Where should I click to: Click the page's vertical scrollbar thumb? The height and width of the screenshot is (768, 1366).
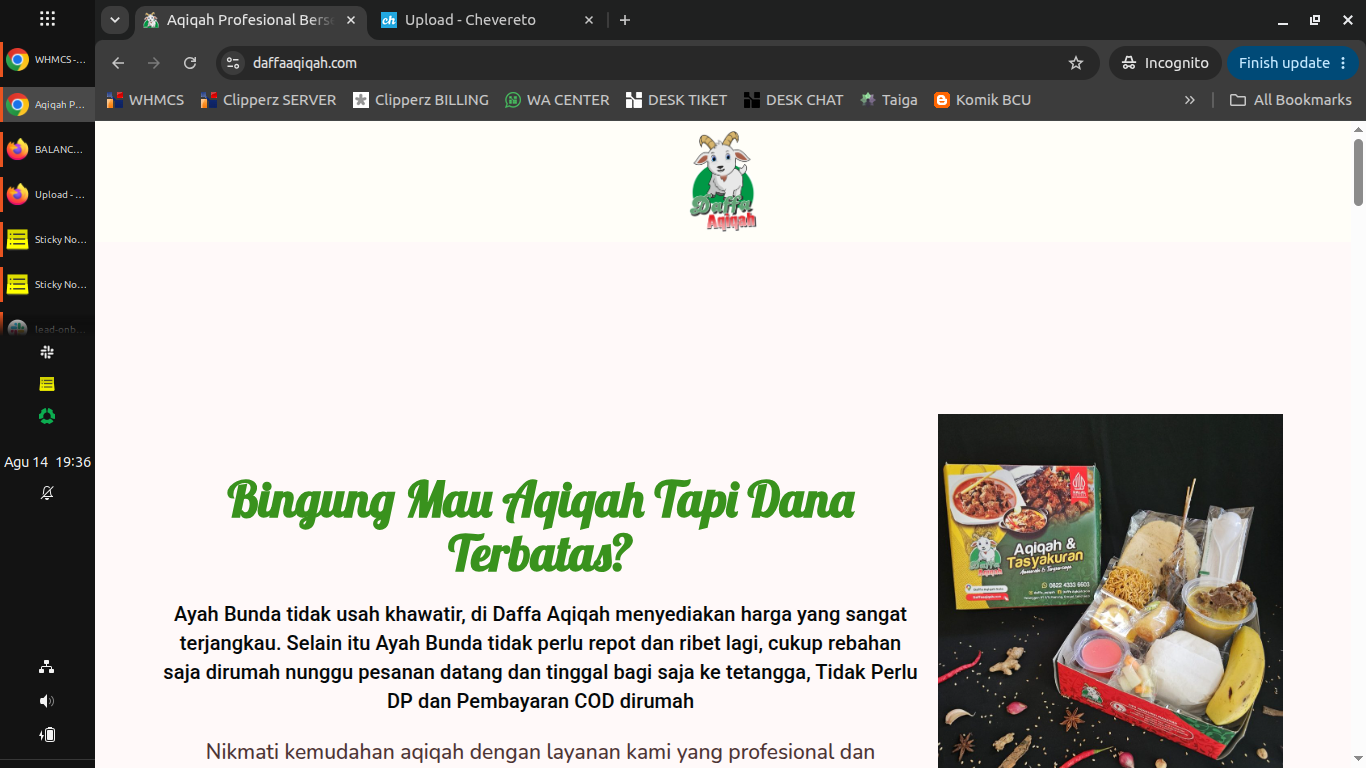(x=1359, y=172)
